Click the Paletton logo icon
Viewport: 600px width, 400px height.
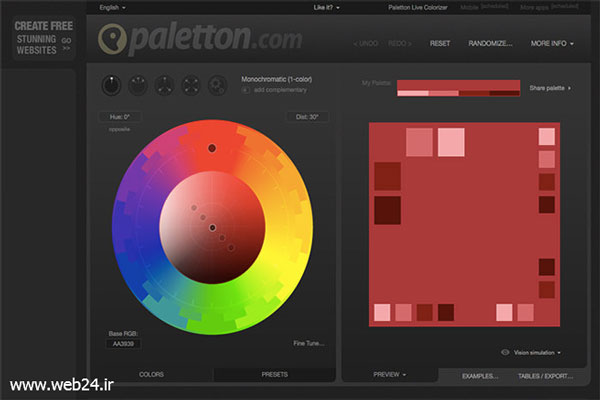coord(112,38)
